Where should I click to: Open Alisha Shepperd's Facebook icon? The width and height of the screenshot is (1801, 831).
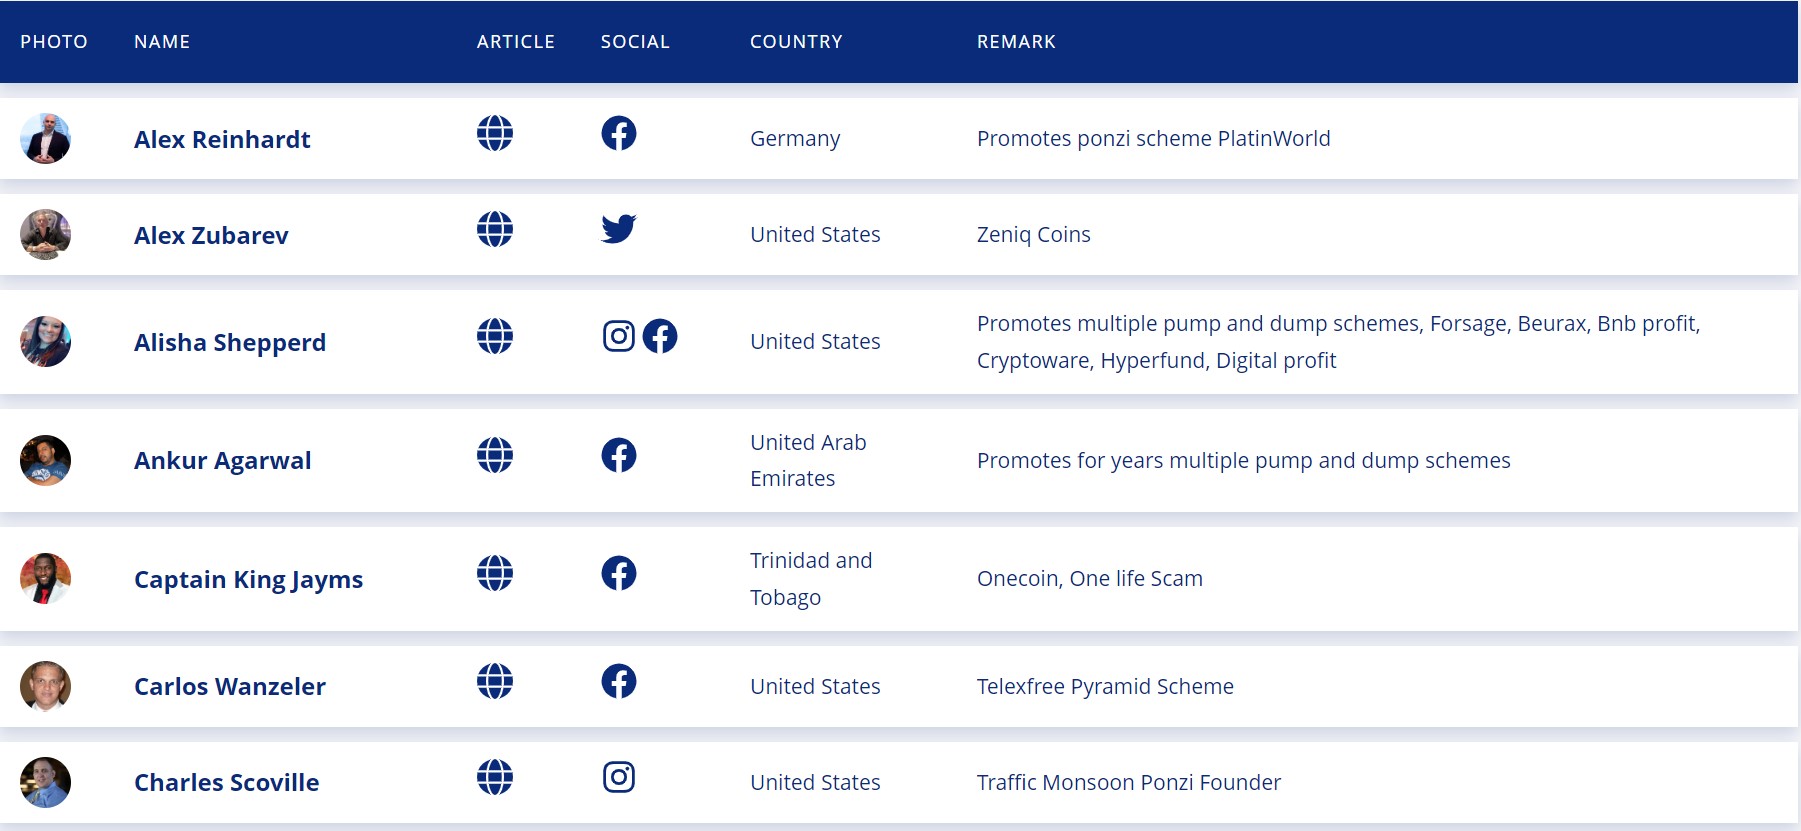pos(660,336)
